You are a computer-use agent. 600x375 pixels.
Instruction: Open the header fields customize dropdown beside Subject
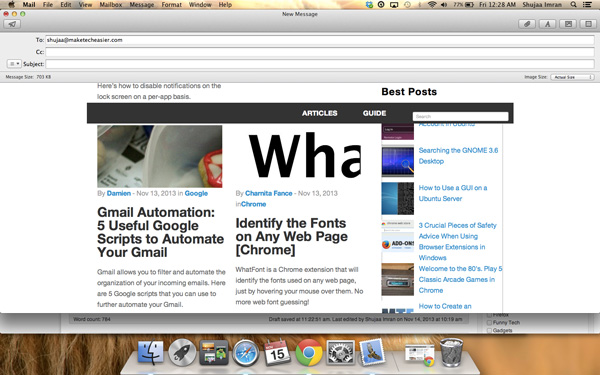[x=14, y=64]
